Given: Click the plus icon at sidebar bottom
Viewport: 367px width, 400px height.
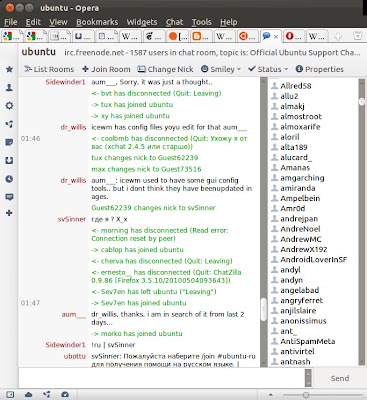Looking at the screenshot, I should [x=9, y=213].
